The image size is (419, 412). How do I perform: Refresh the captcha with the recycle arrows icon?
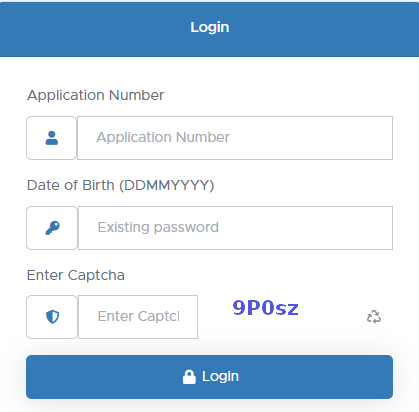[374, 317]
